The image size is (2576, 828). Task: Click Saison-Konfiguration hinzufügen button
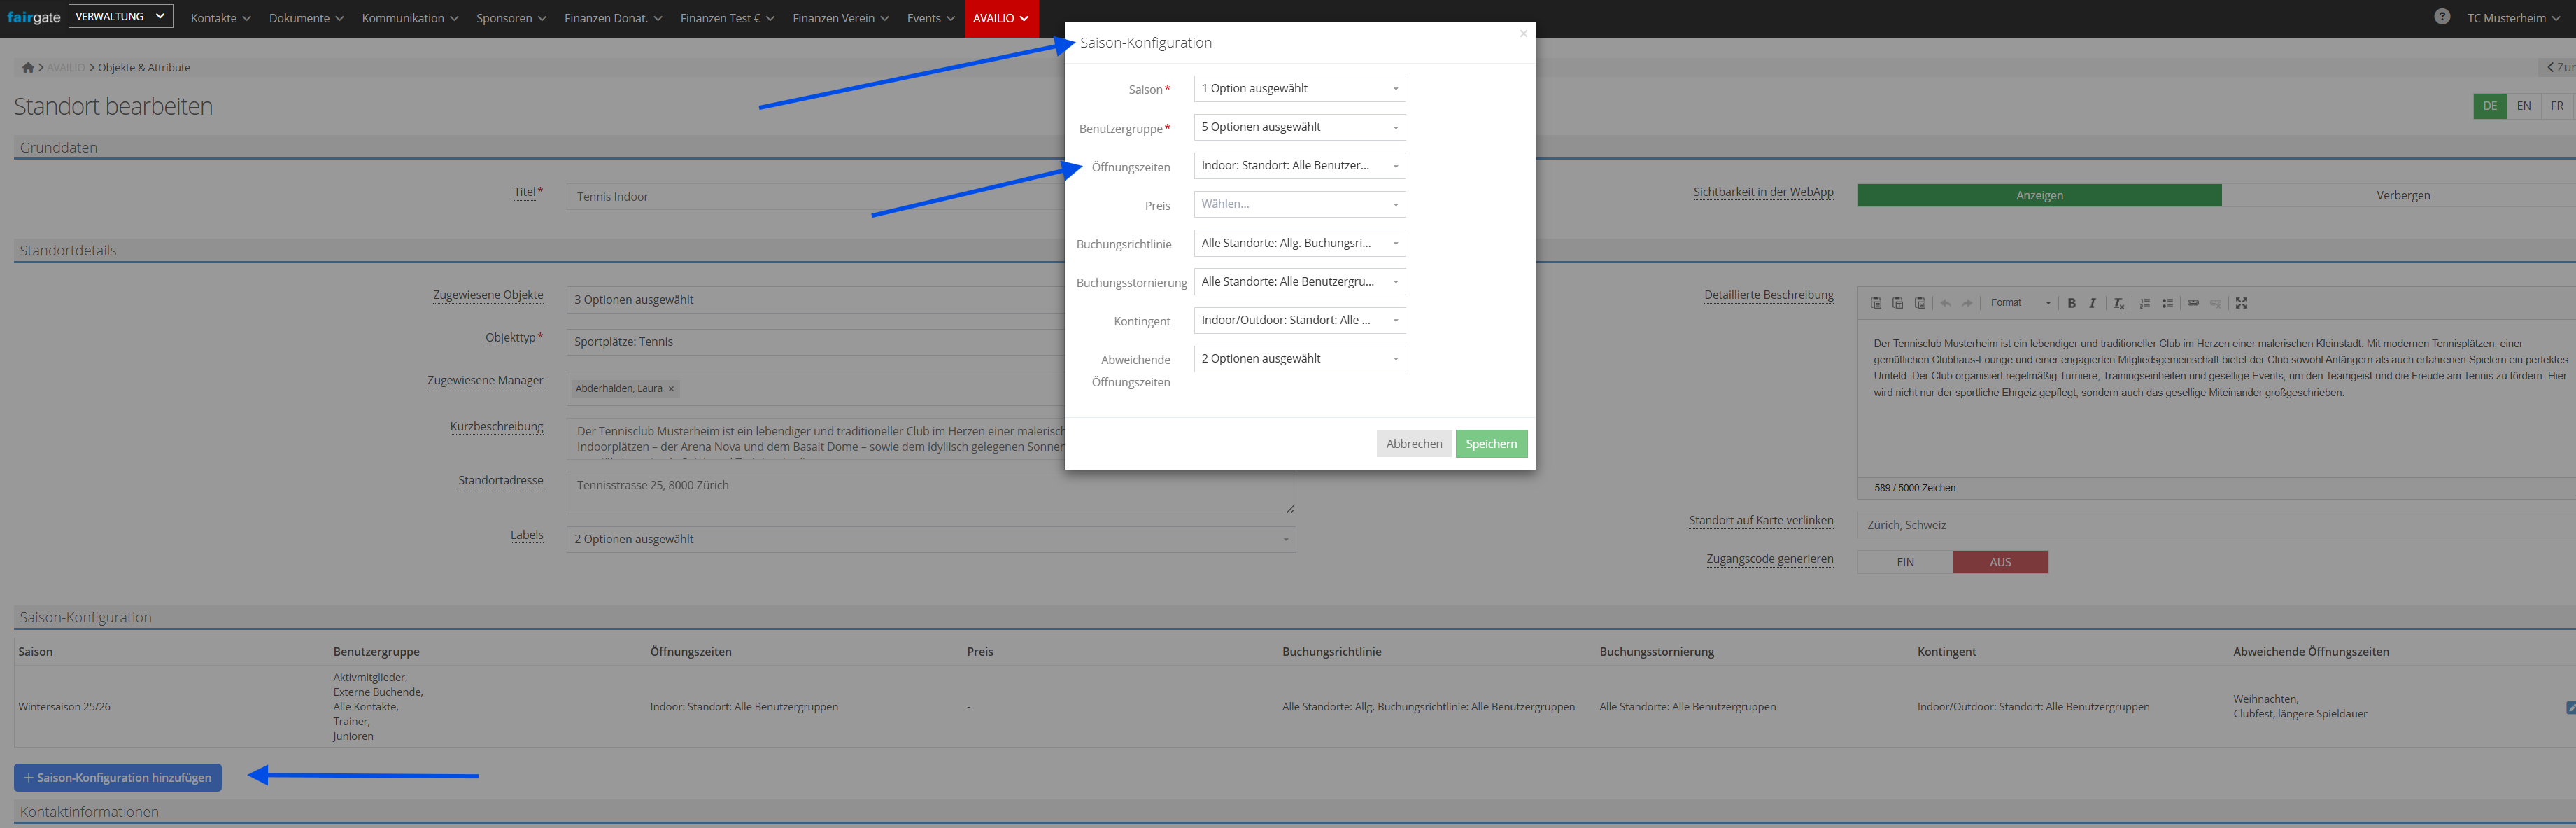(118, 777)
